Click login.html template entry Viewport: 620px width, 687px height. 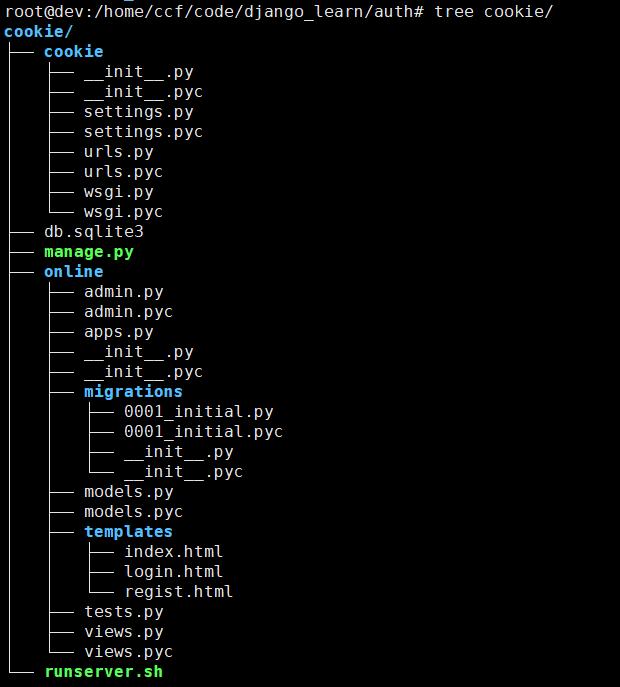(x=174, y=572)
